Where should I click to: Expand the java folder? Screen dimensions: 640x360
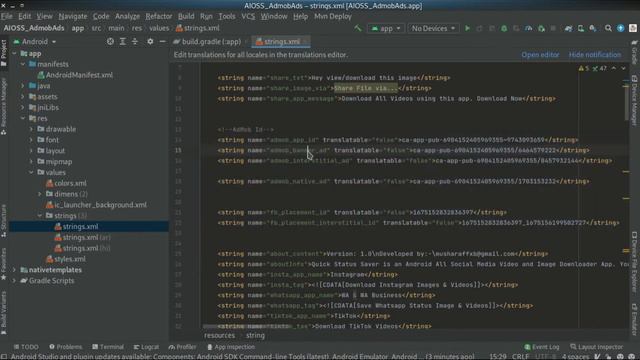(23, 86)
